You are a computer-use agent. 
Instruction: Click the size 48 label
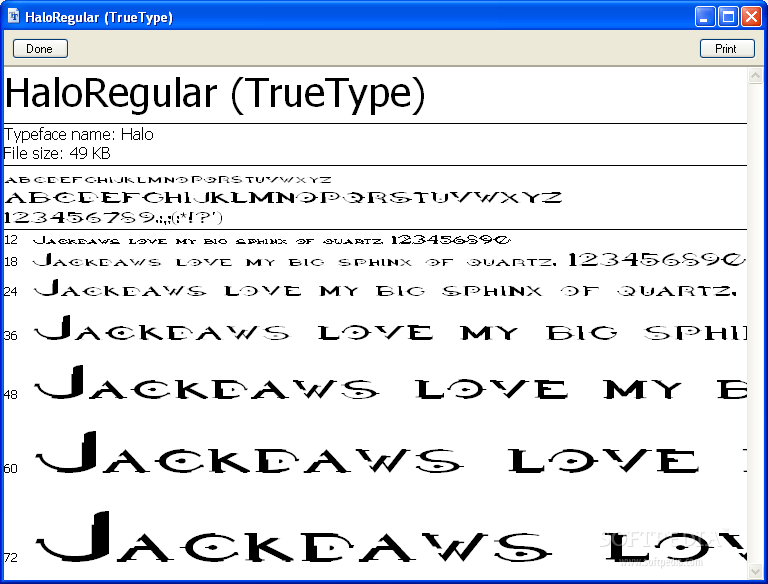coord(11,394)
